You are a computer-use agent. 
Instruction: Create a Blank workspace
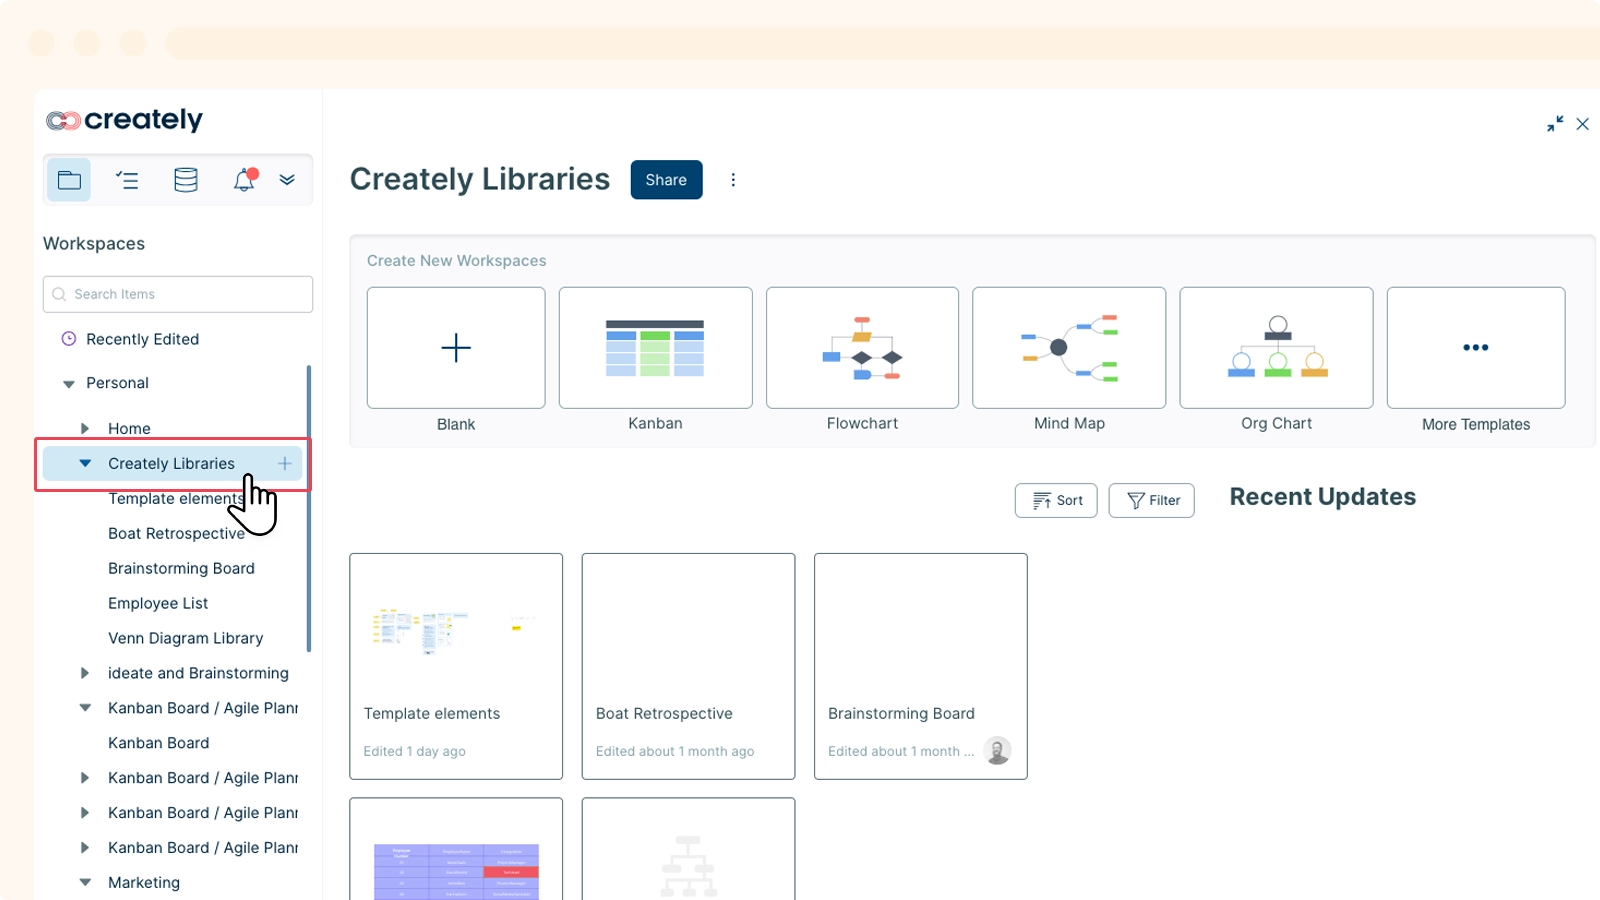click(456, 348)
